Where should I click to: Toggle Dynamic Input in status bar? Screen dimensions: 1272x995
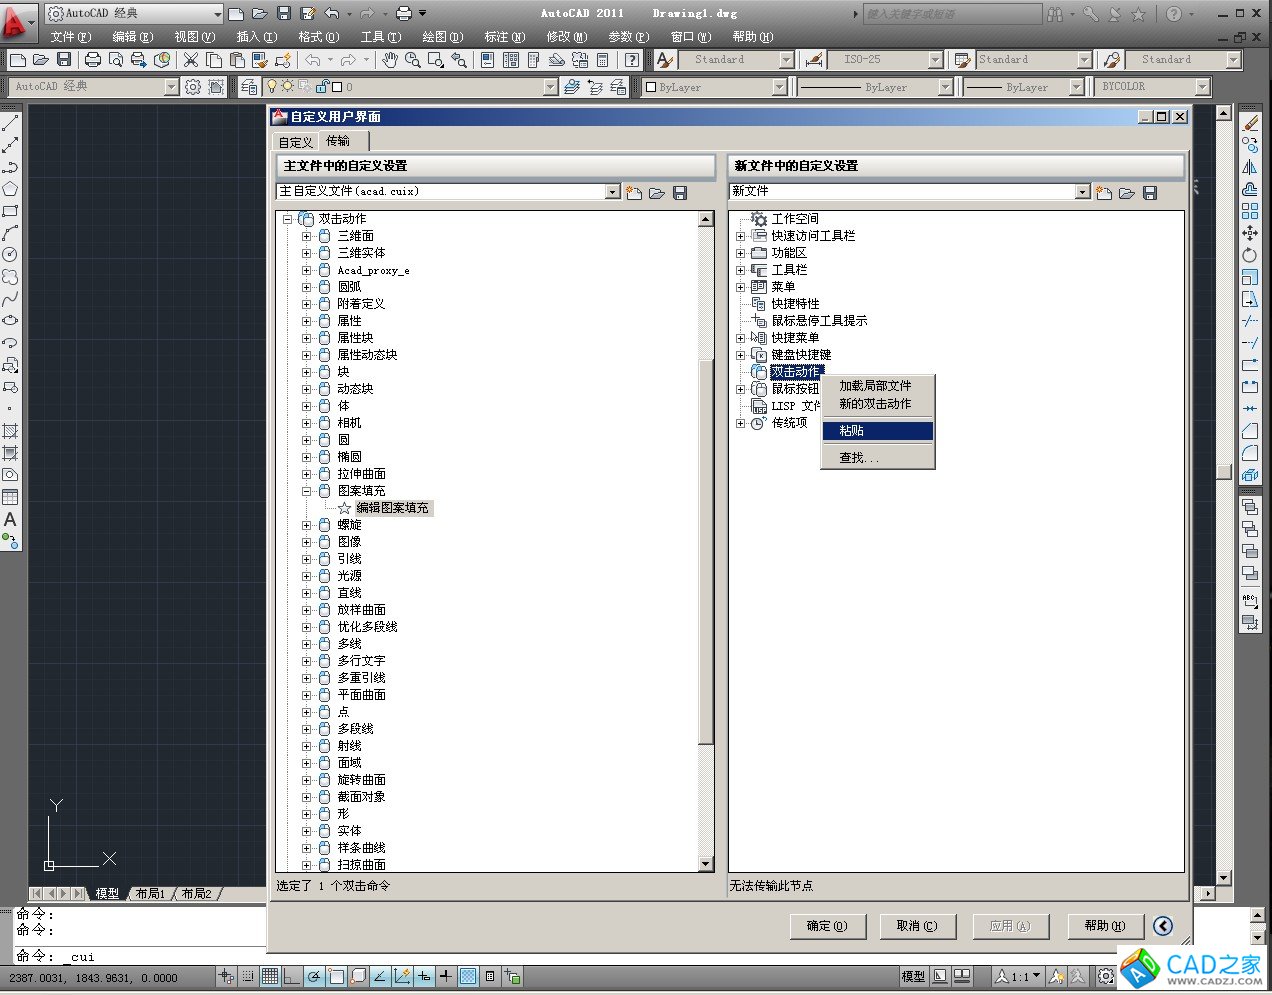[424, 977]
